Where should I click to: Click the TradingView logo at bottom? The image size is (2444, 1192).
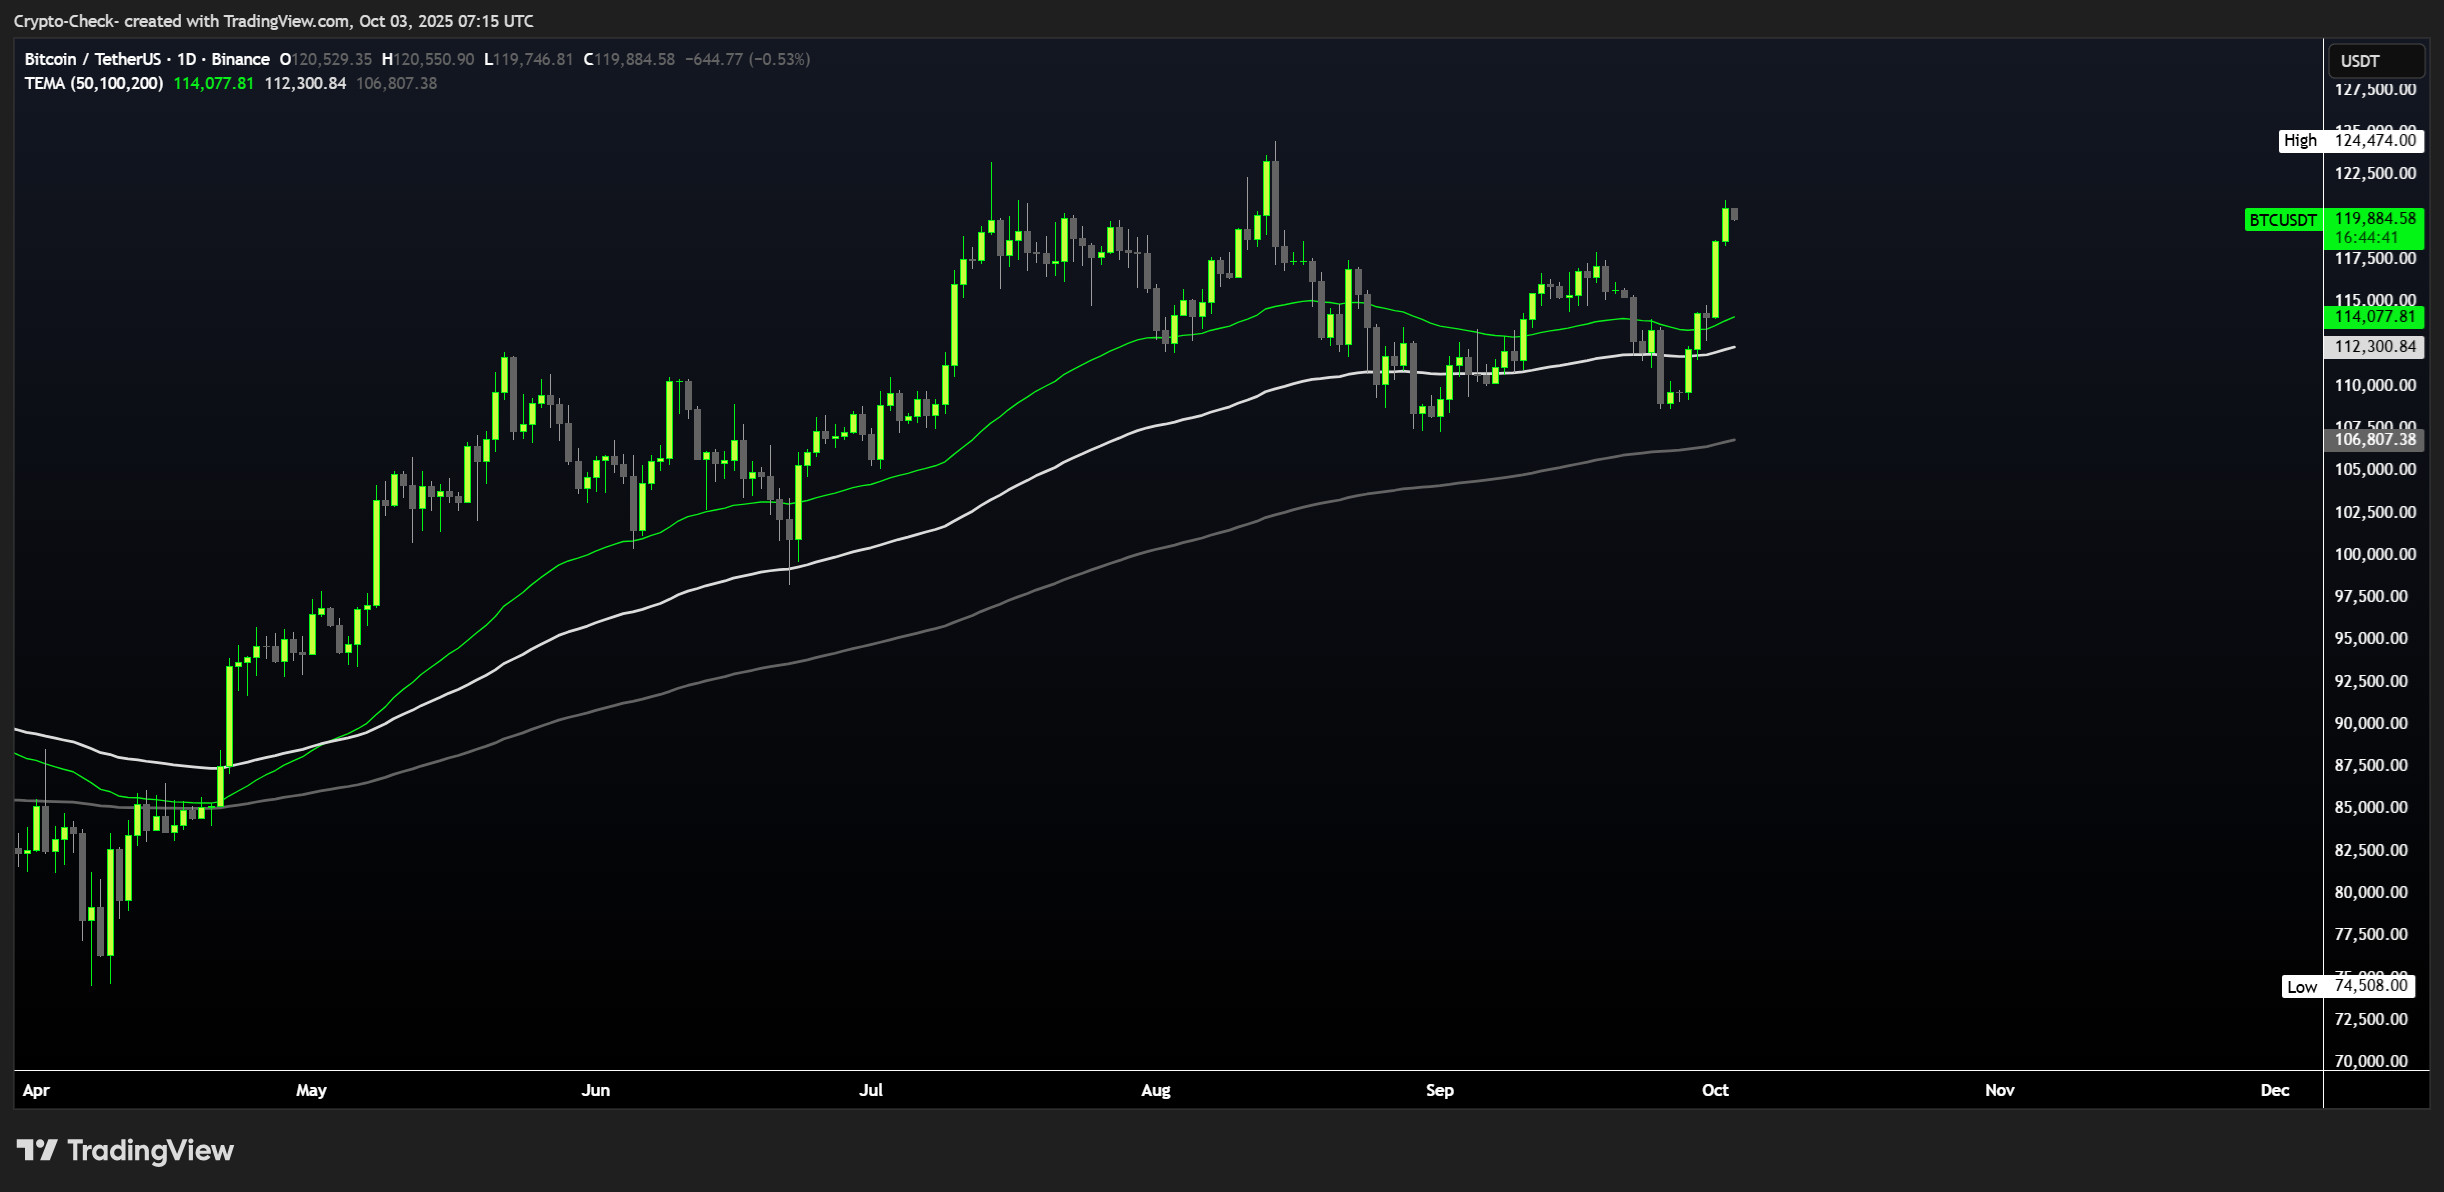point(125,1150)
